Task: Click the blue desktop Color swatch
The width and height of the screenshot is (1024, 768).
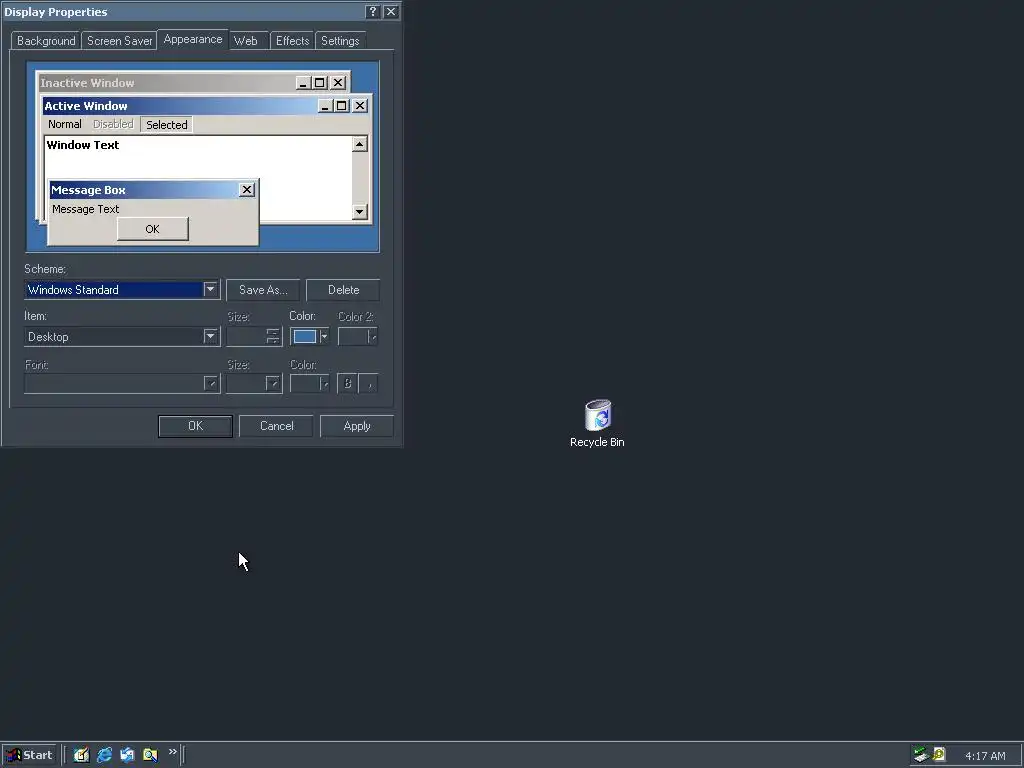Action: pyautogui.click(x=304, y=336)
